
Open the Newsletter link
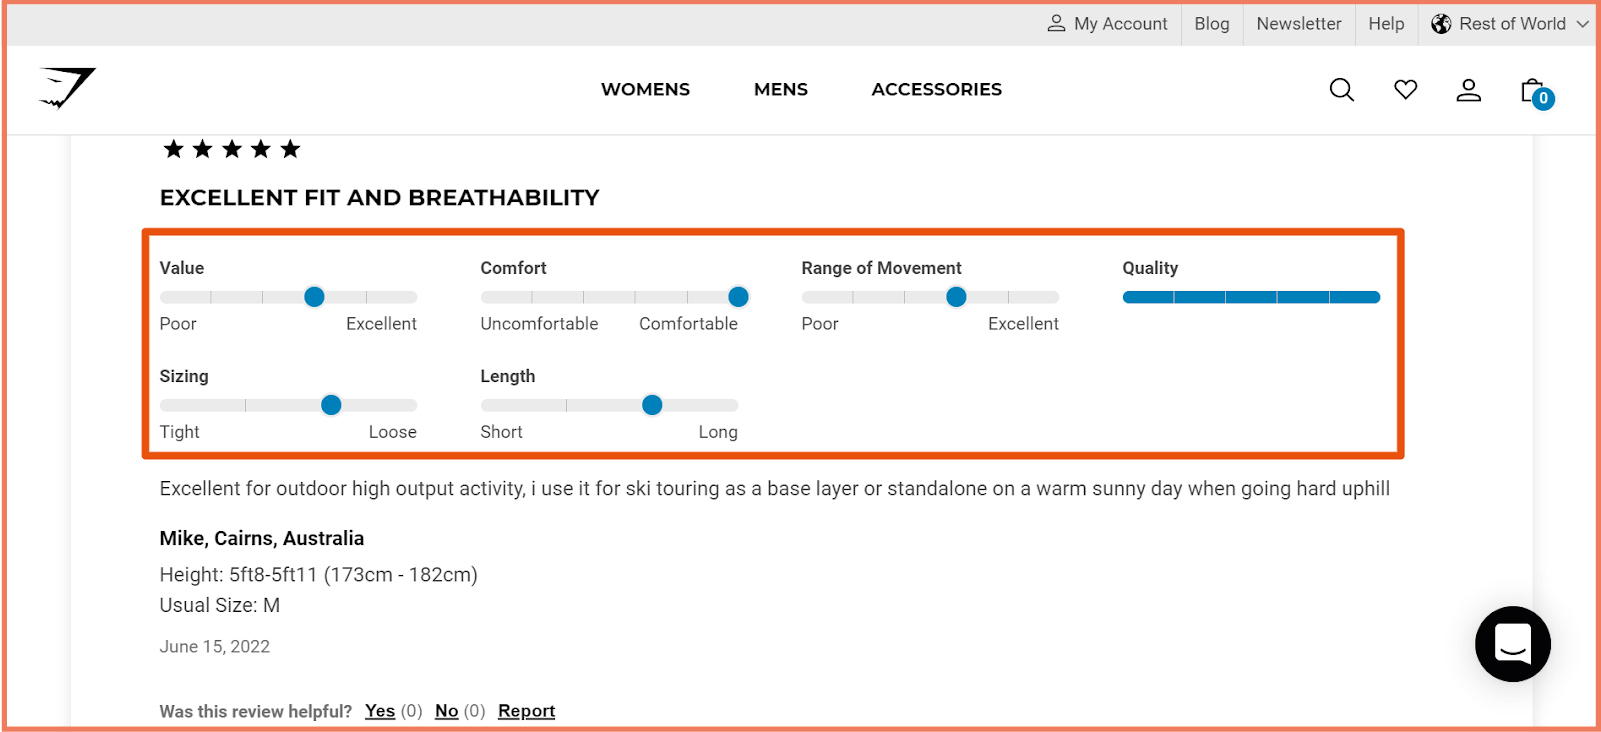point(1298,24)
